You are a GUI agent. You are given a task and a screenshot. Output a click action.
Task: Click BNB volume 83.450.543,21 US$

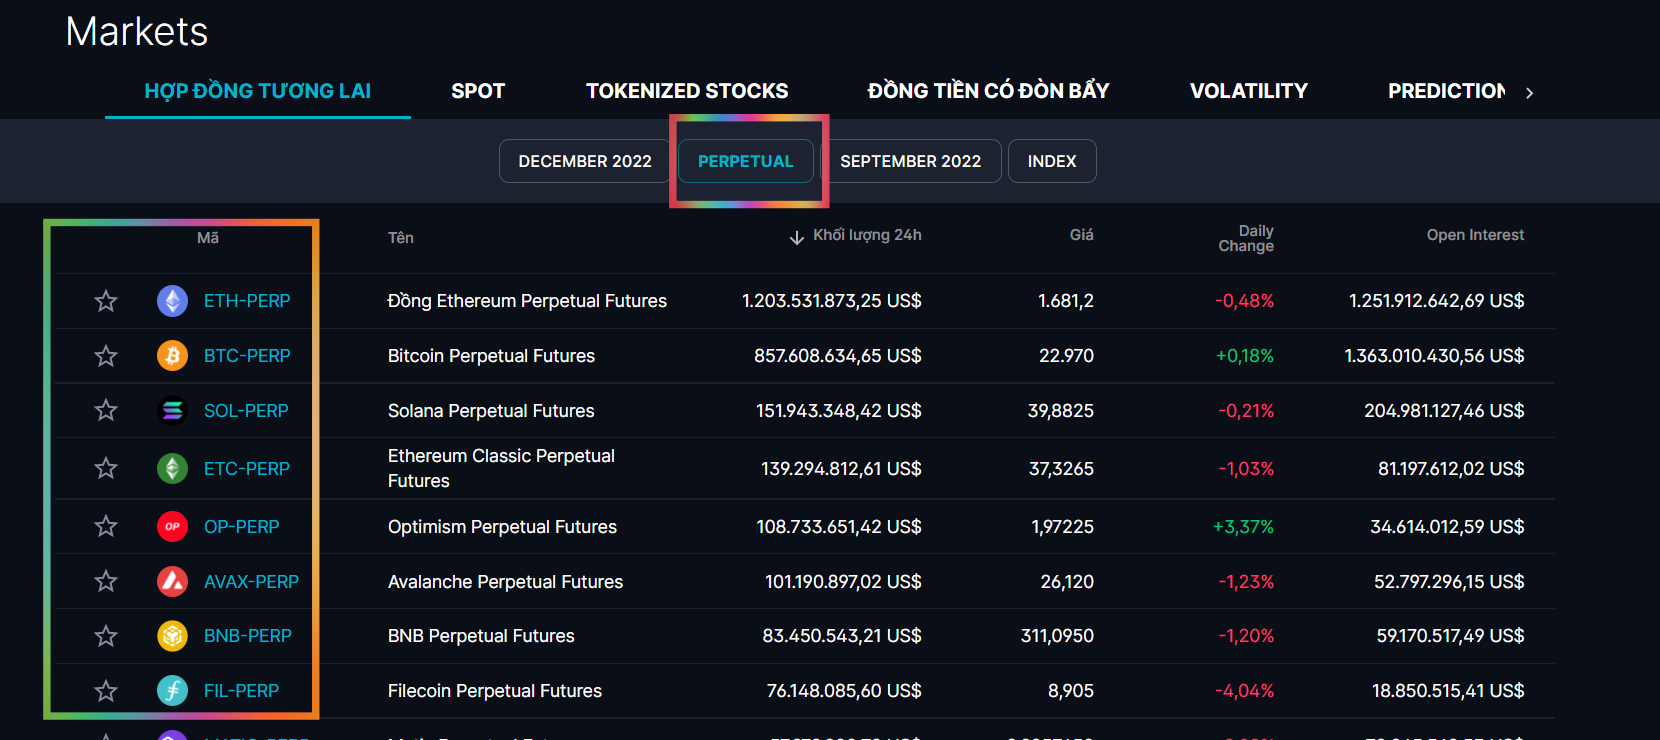[x=842, y=636]
